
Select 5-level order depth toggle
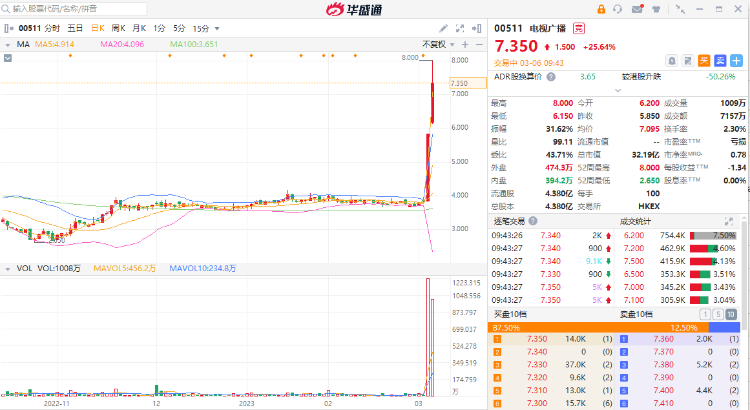click(717, 314)
